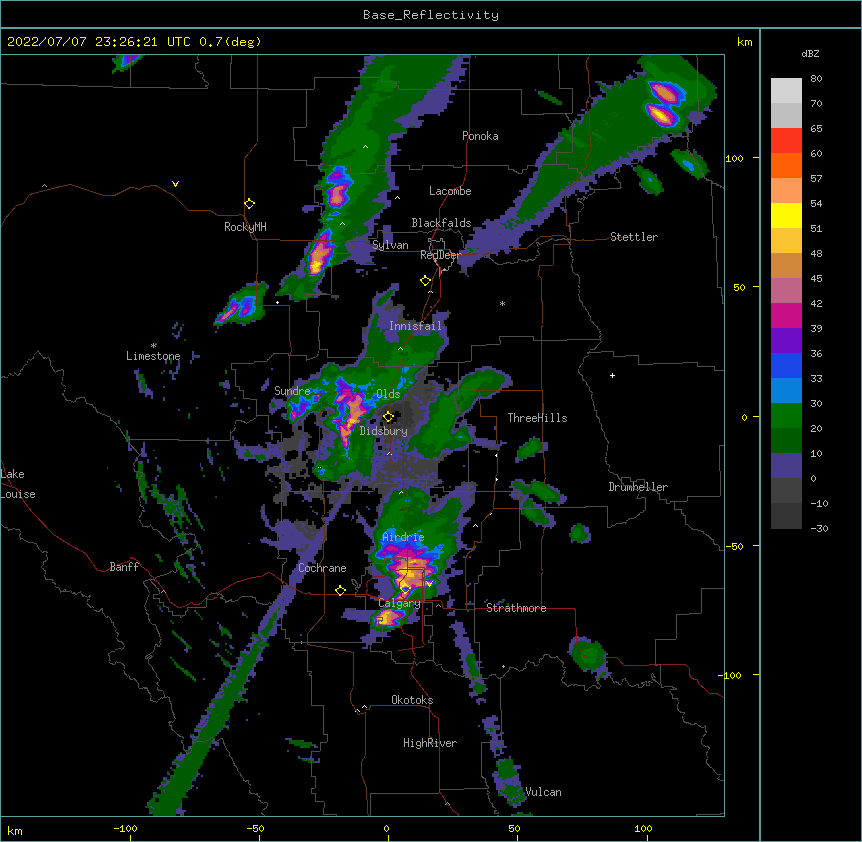Click the Blackfalds city label
This screenshot has height=842, width=862.
click(441, 223)
